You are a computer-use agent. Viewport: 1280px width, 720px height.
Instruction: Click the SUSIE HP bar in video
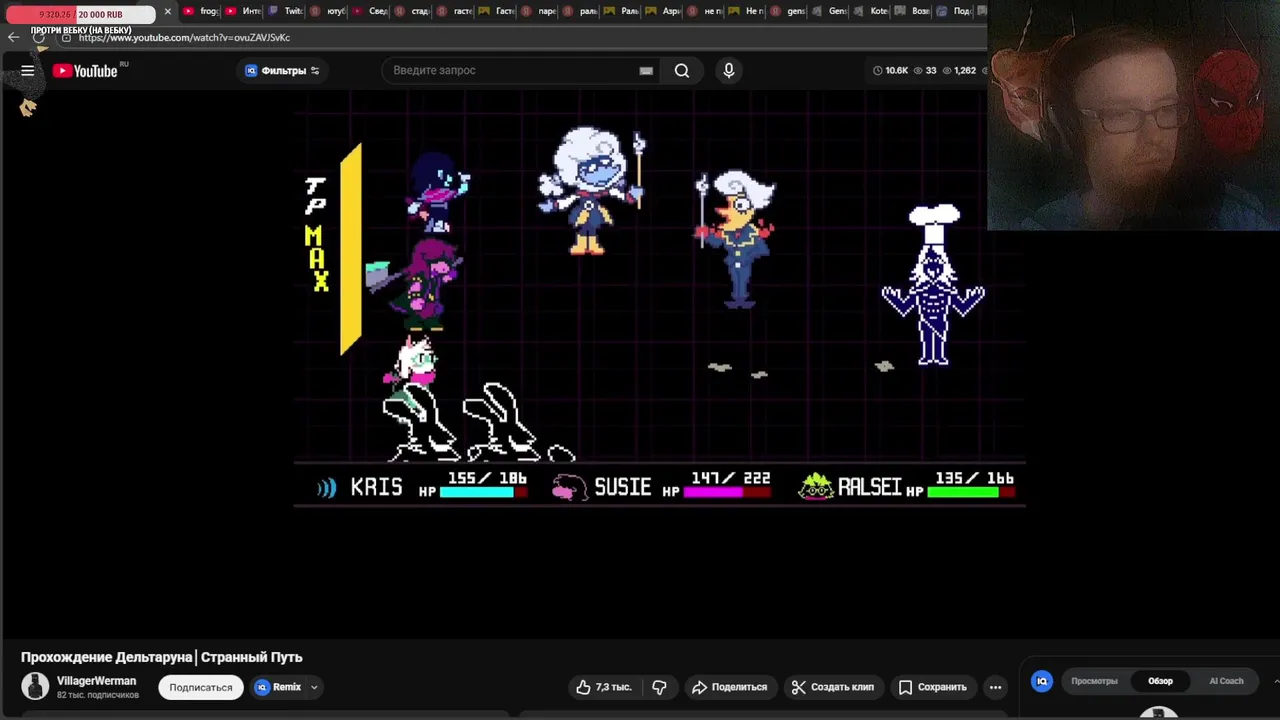pos(727,492)
